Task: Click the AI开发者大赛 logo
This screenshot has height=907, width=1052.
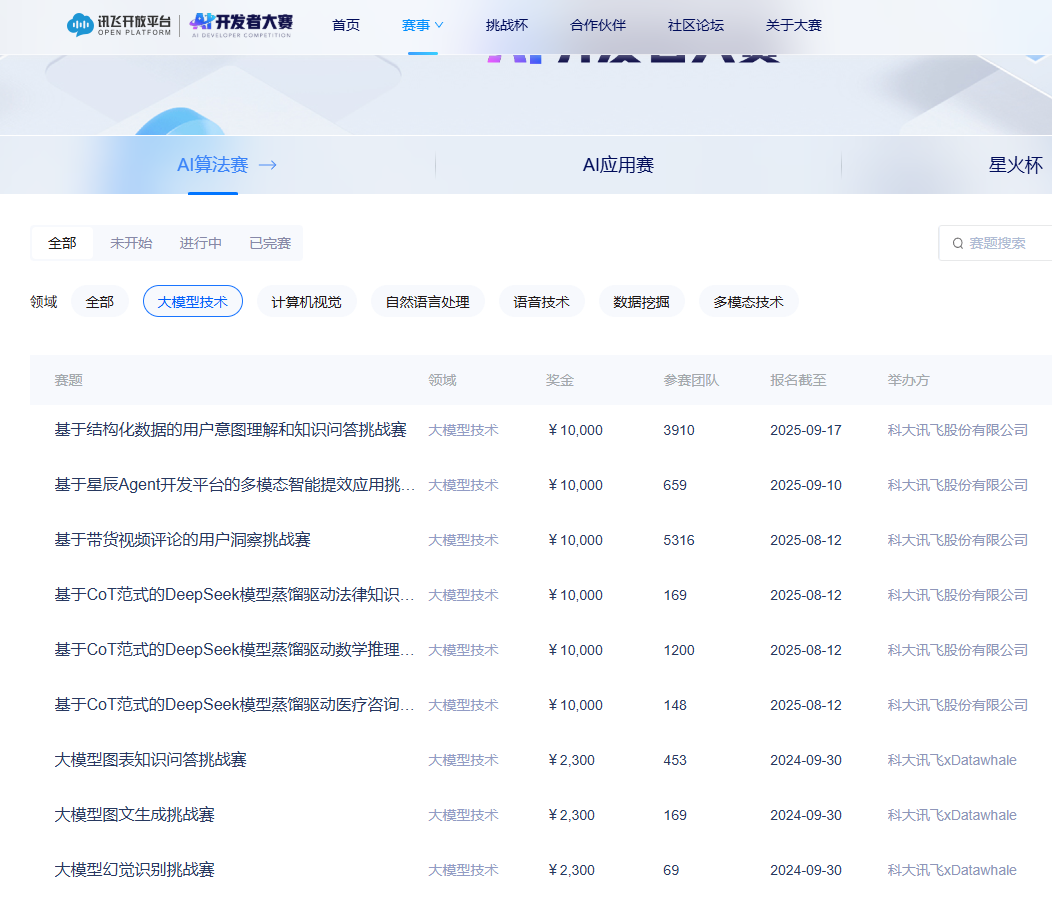Action: point(241,25)
